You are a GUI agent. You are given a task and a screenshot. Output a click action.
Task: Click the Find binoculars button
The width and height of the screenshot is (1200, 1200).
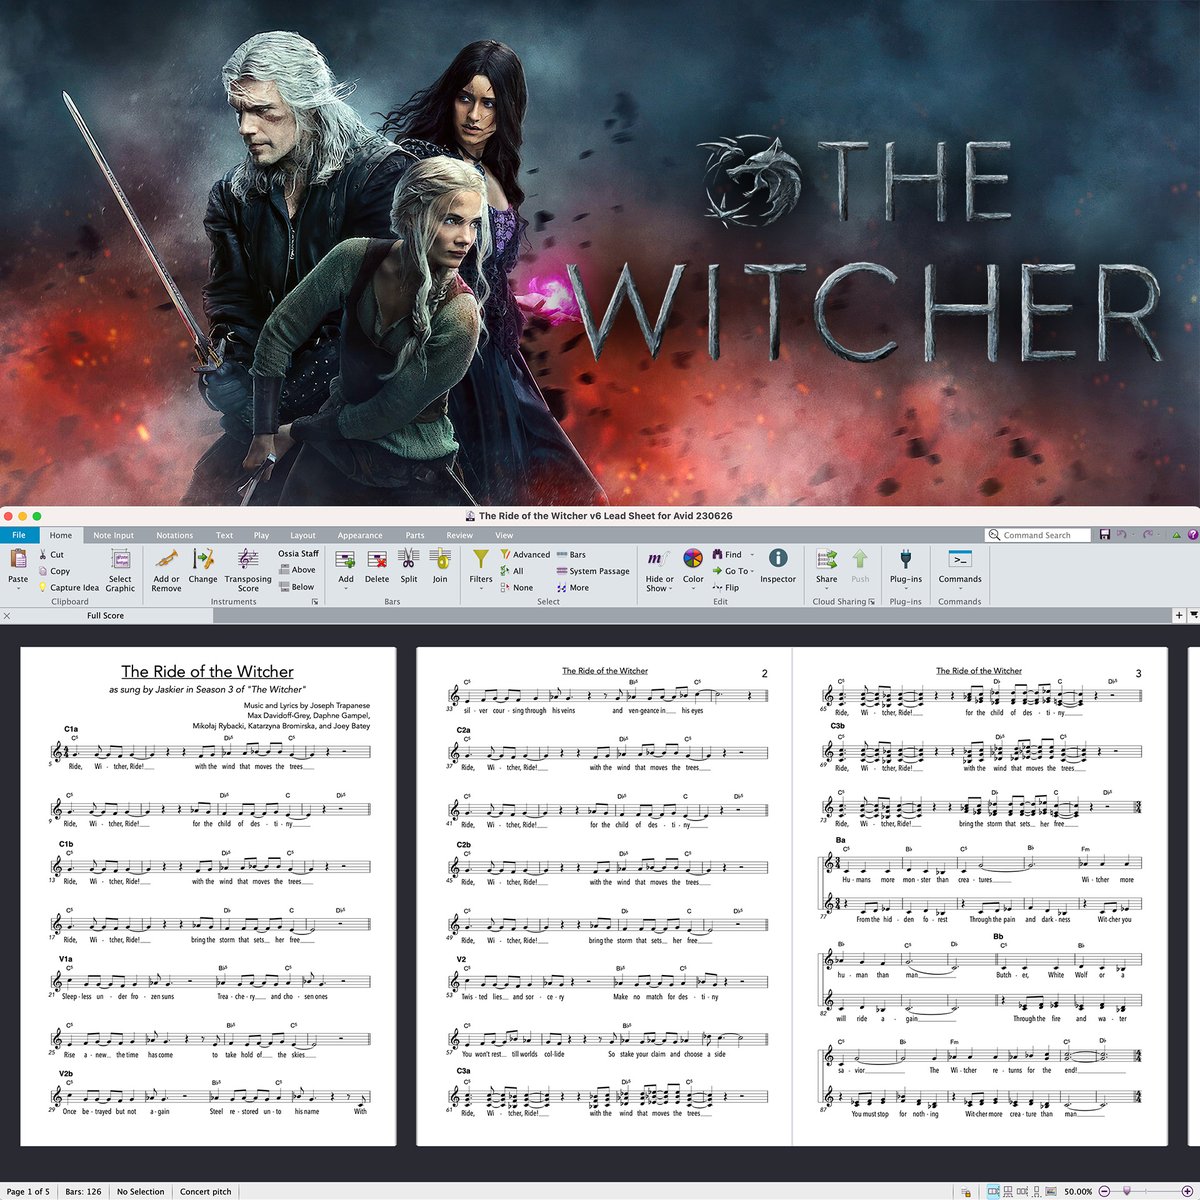click(728, 554)
